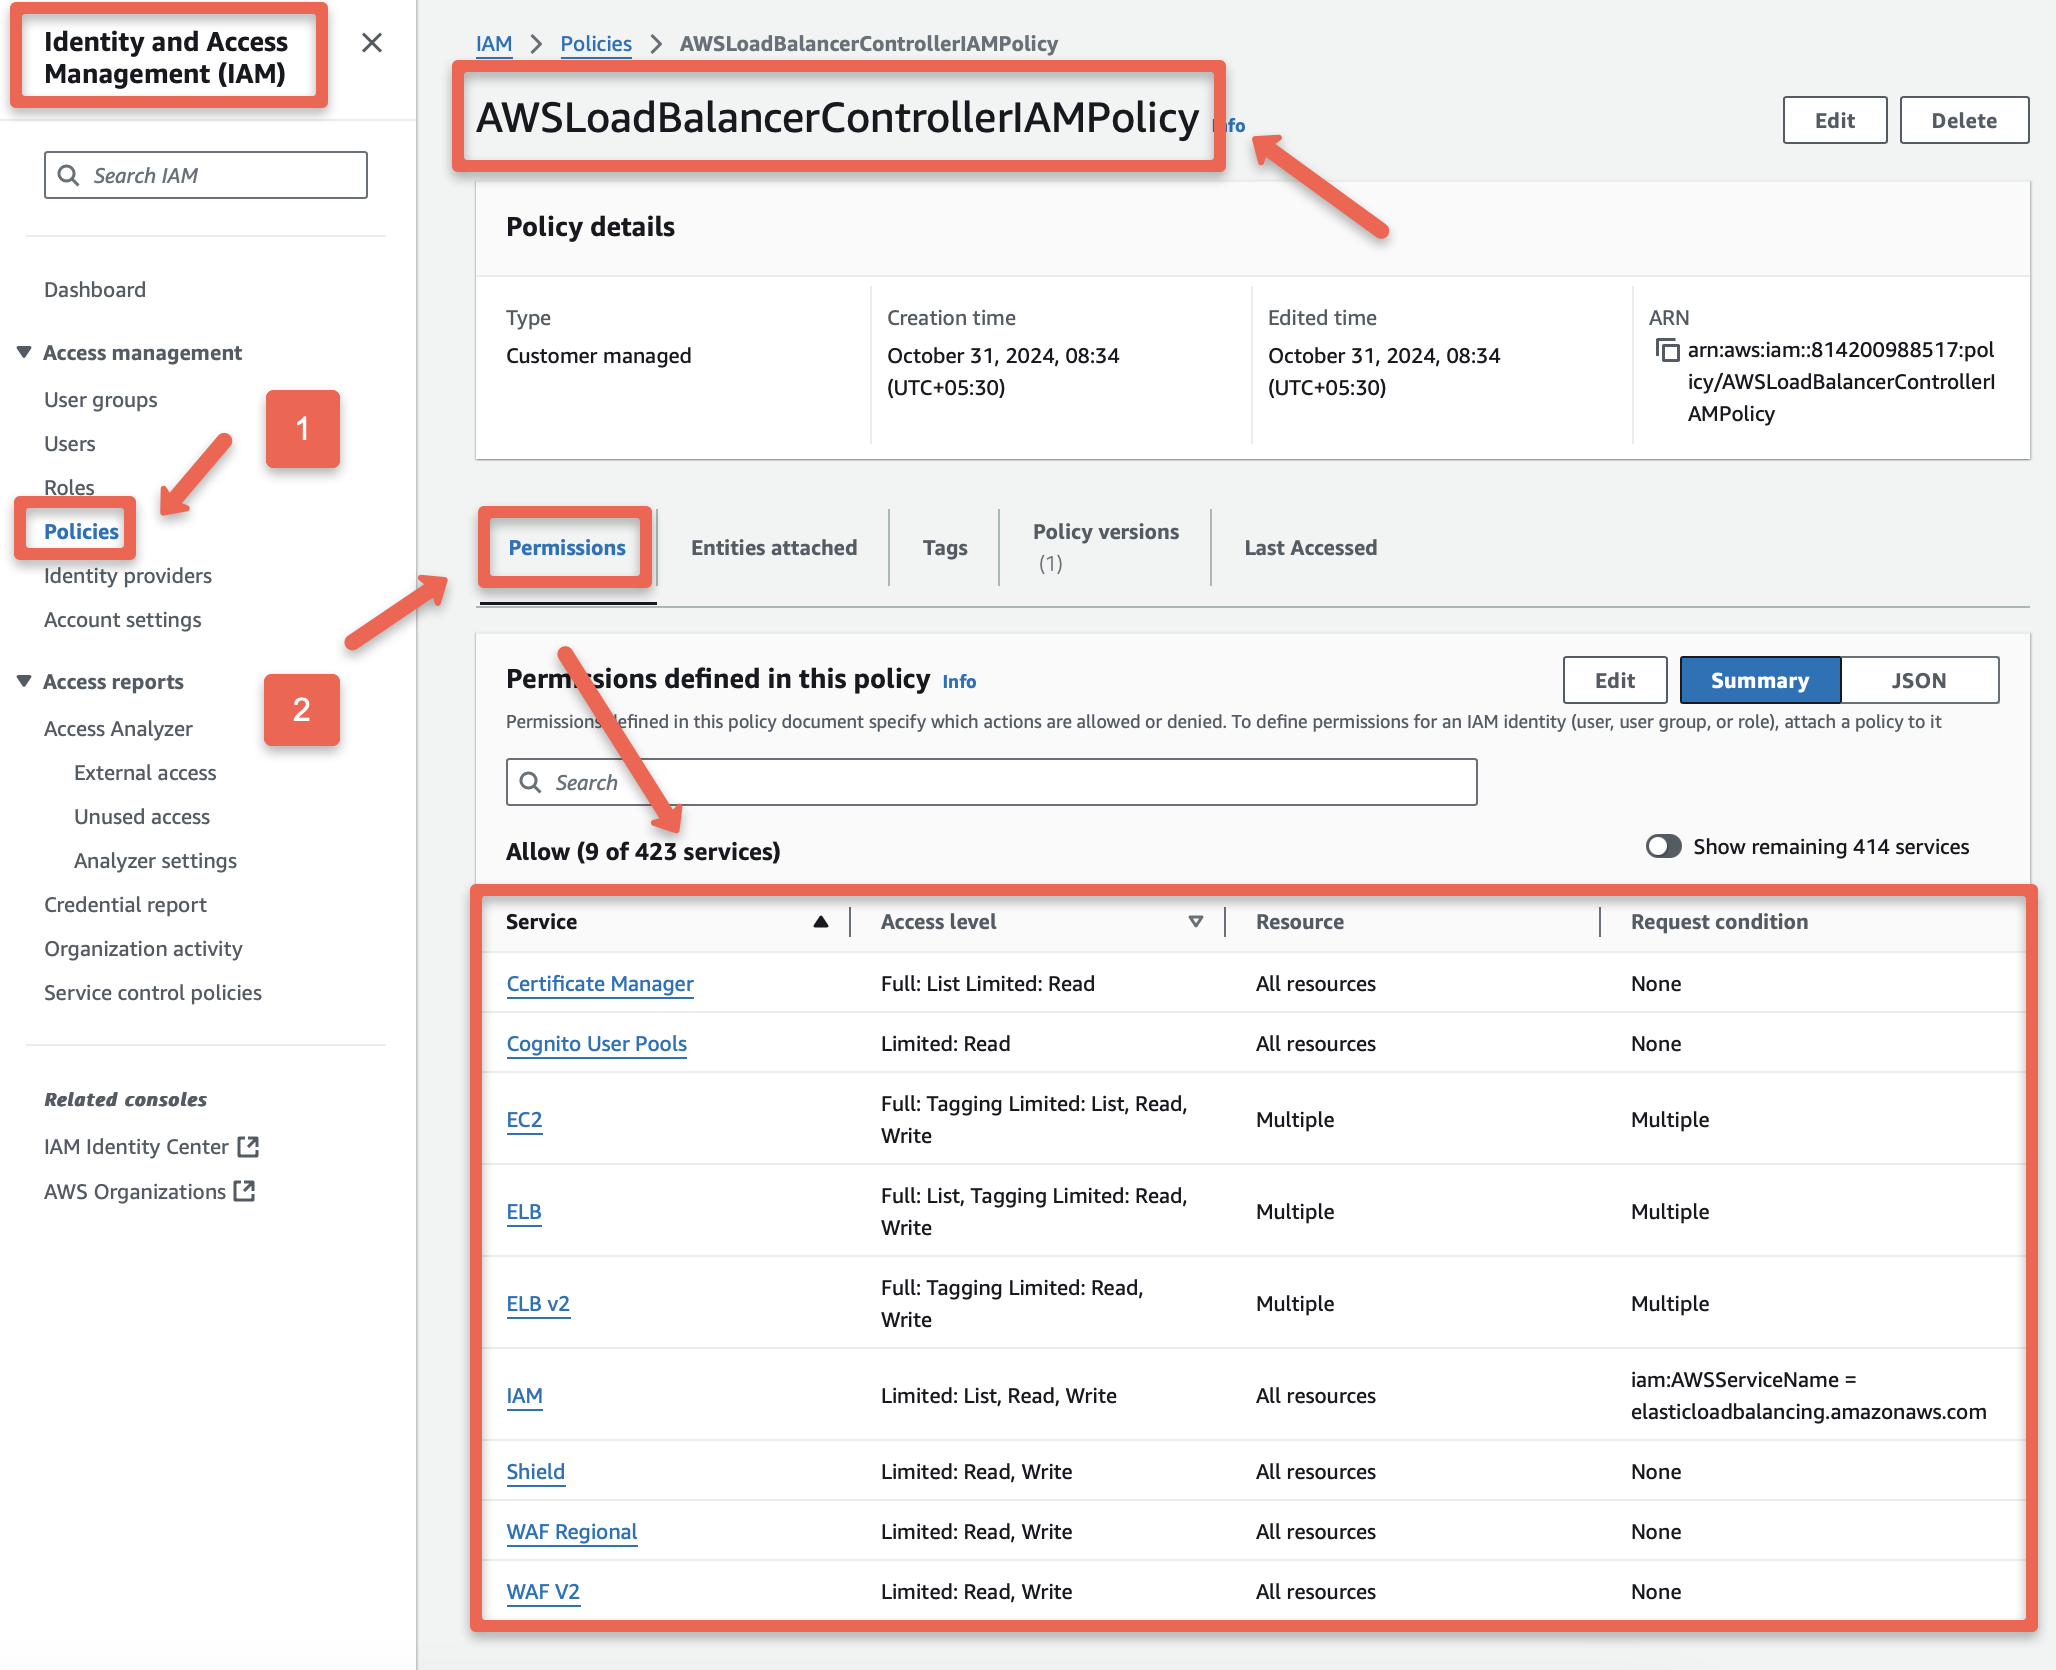2056x1670 pixels.
Task: Open the Policy versions tab
Action: pos(1104,547)
